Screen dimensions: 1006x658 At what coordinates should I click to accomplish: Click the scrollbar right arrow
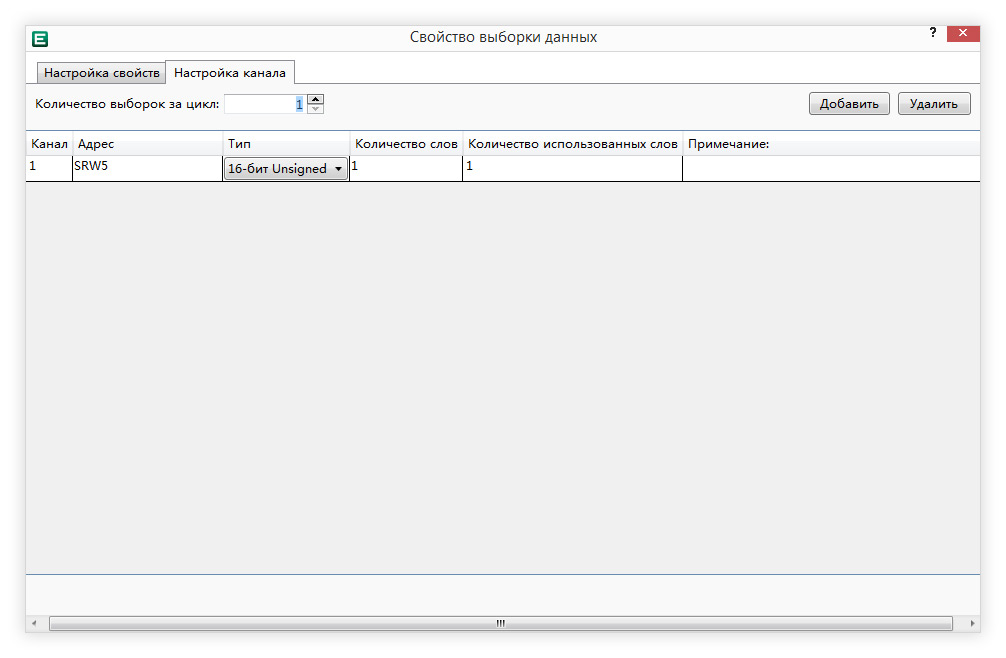(x=972, y=623)
